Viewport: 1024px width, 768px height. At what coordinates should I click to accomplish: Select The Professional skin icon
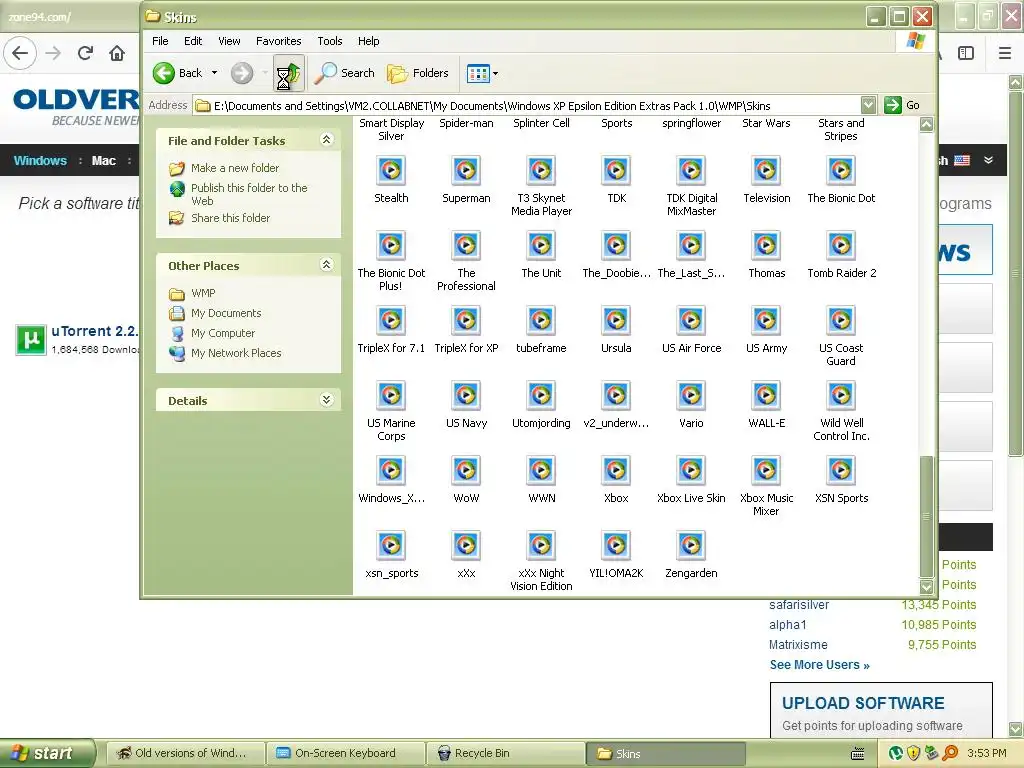coord(466,246)
